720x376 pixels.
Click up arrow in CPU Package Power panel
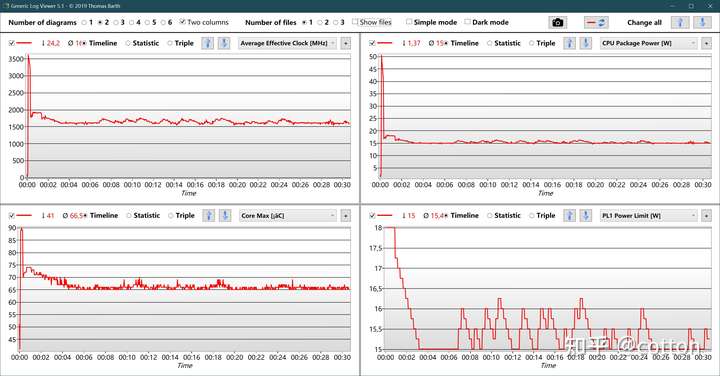click(x=569, y=43)
